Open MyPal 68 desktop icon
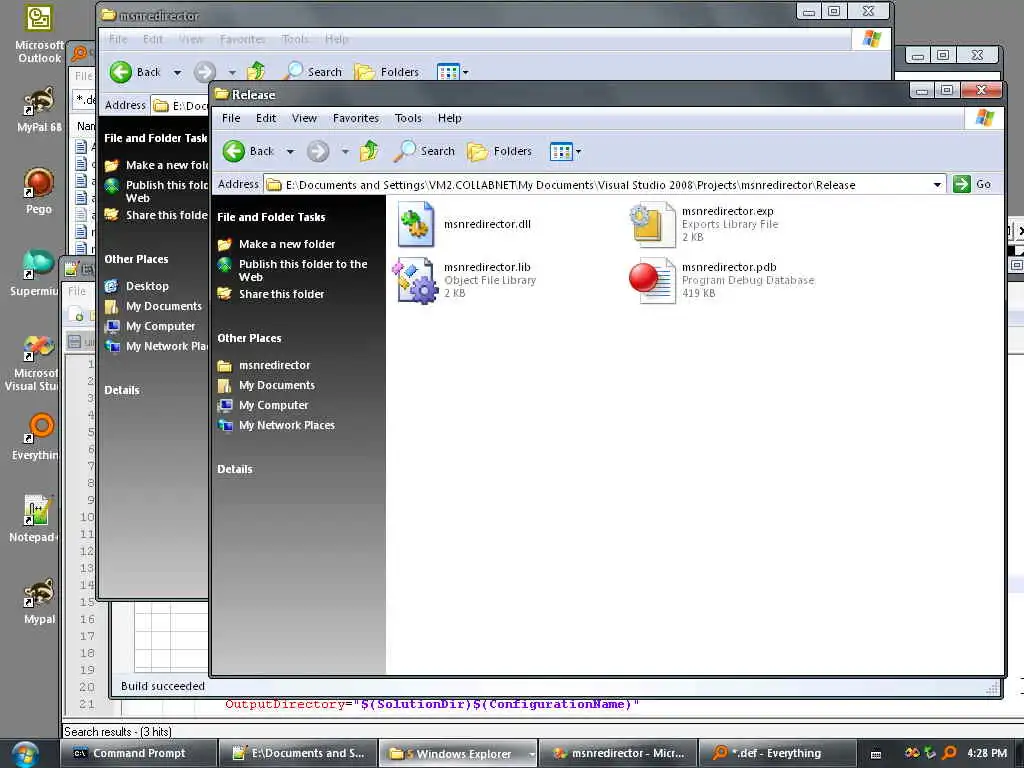The height and width of the screenshot is (768, 1024). click(39, 109)
